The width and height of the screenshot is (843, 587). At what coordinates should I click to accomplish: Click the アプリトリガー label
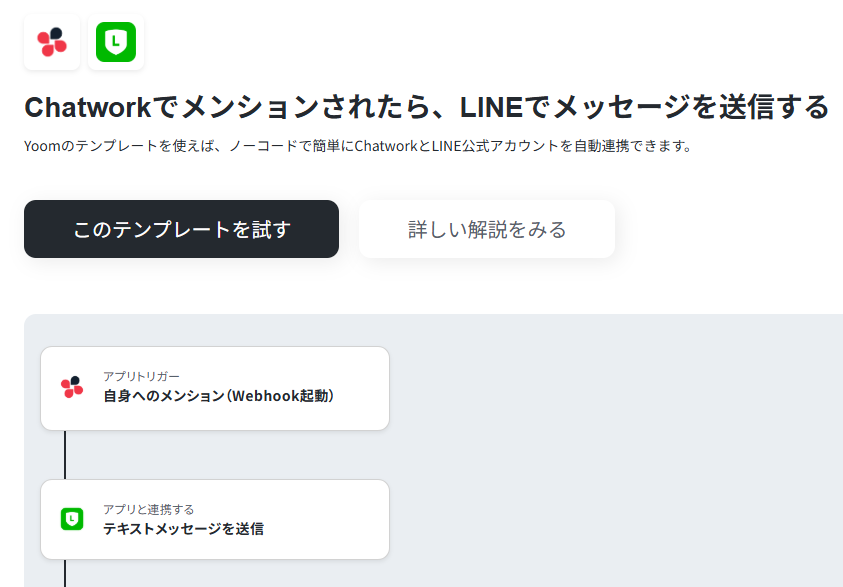click(141, 376)
